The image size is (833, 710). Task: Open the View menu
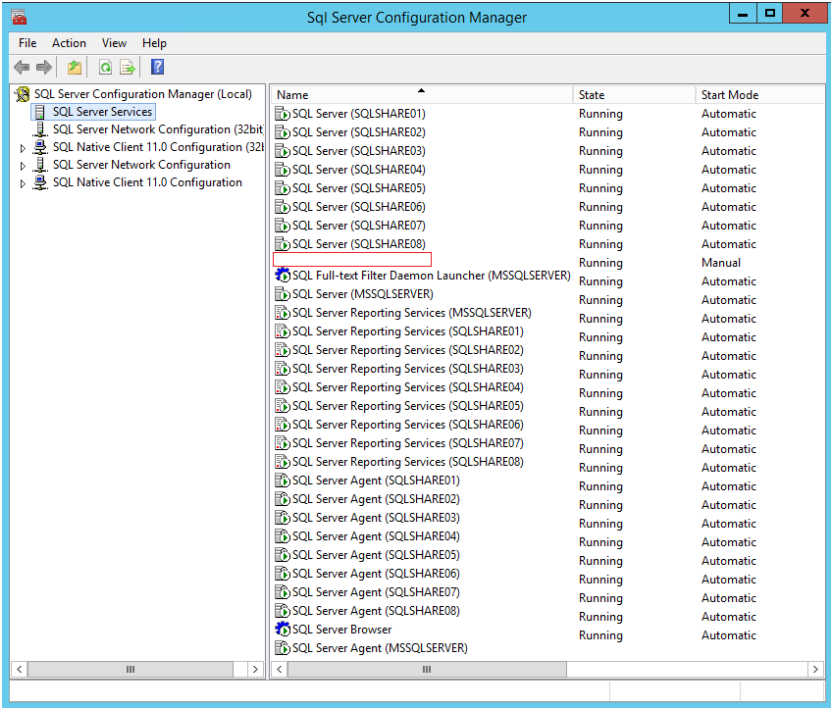coord(114,43)
